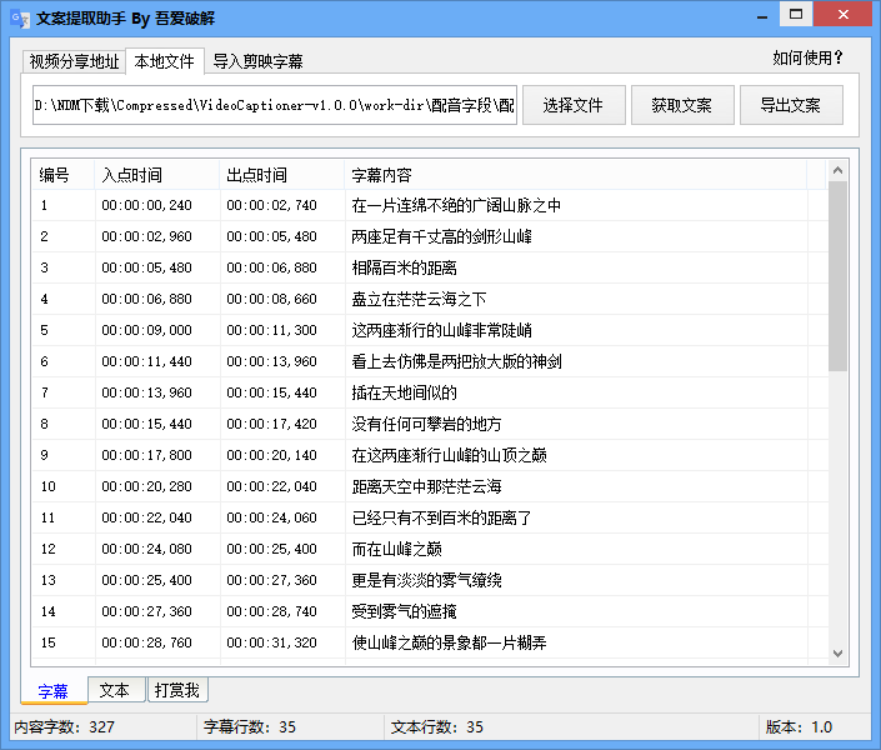Click the file path input field

point(270,104)
